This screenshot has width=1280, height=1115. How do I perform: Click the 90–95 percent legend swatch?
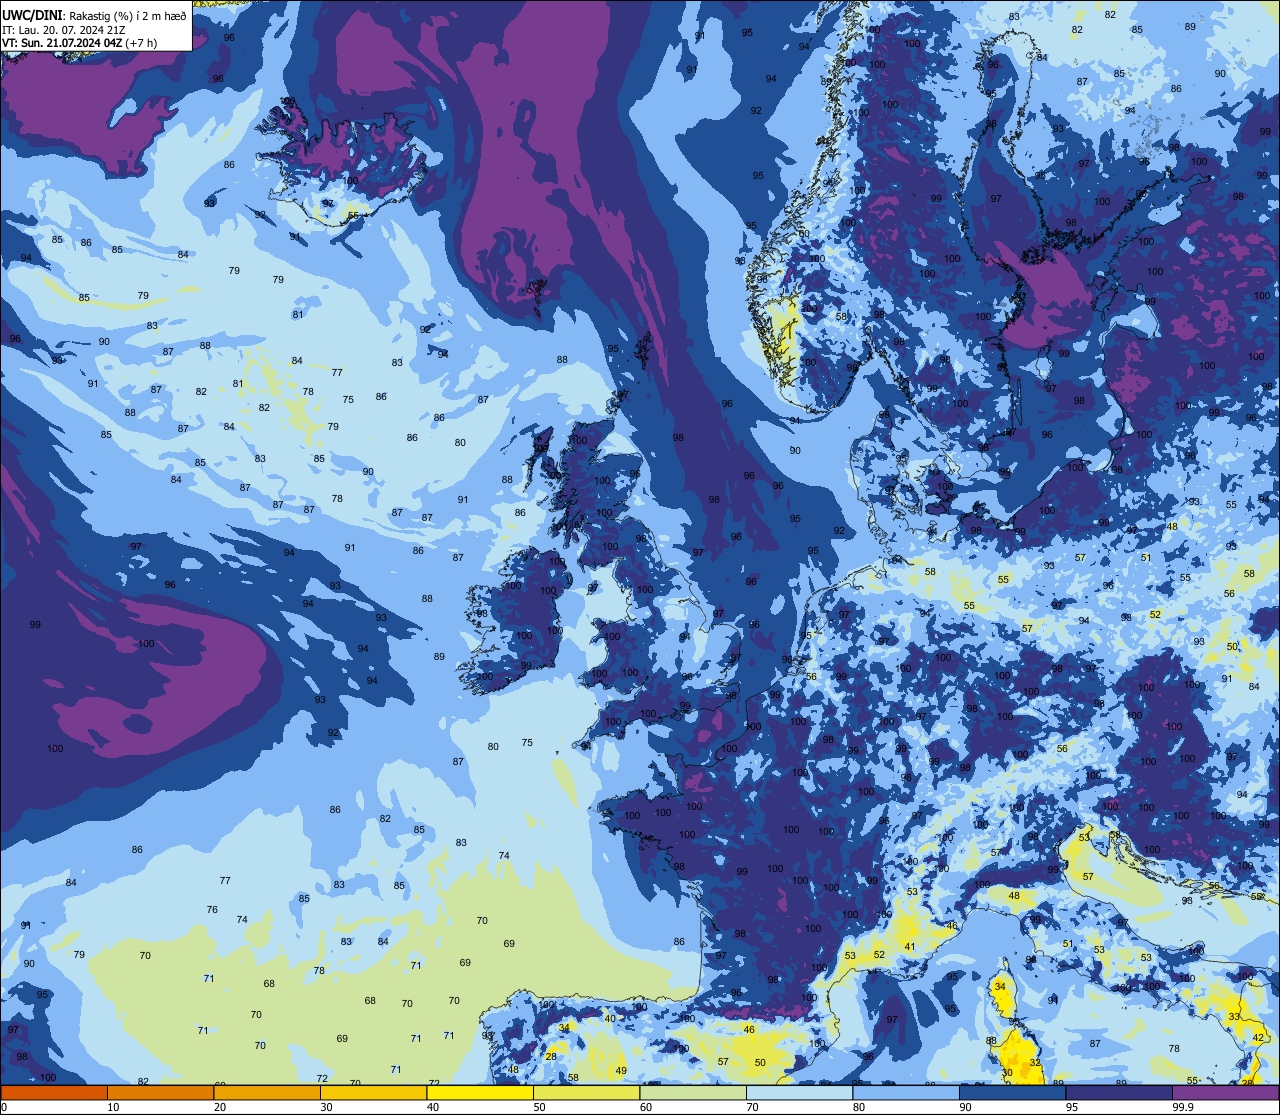1012,1093
